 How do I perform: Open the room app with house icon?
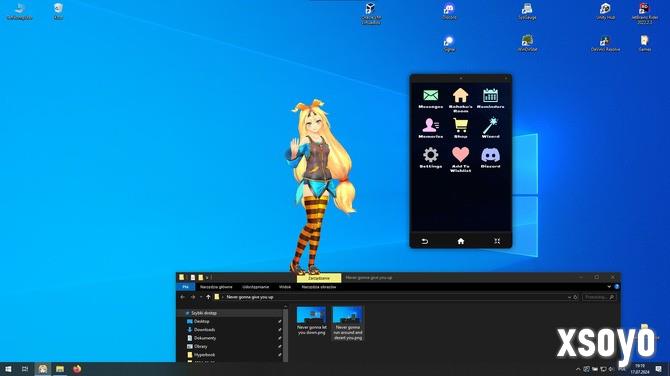[x=460, y=100]
